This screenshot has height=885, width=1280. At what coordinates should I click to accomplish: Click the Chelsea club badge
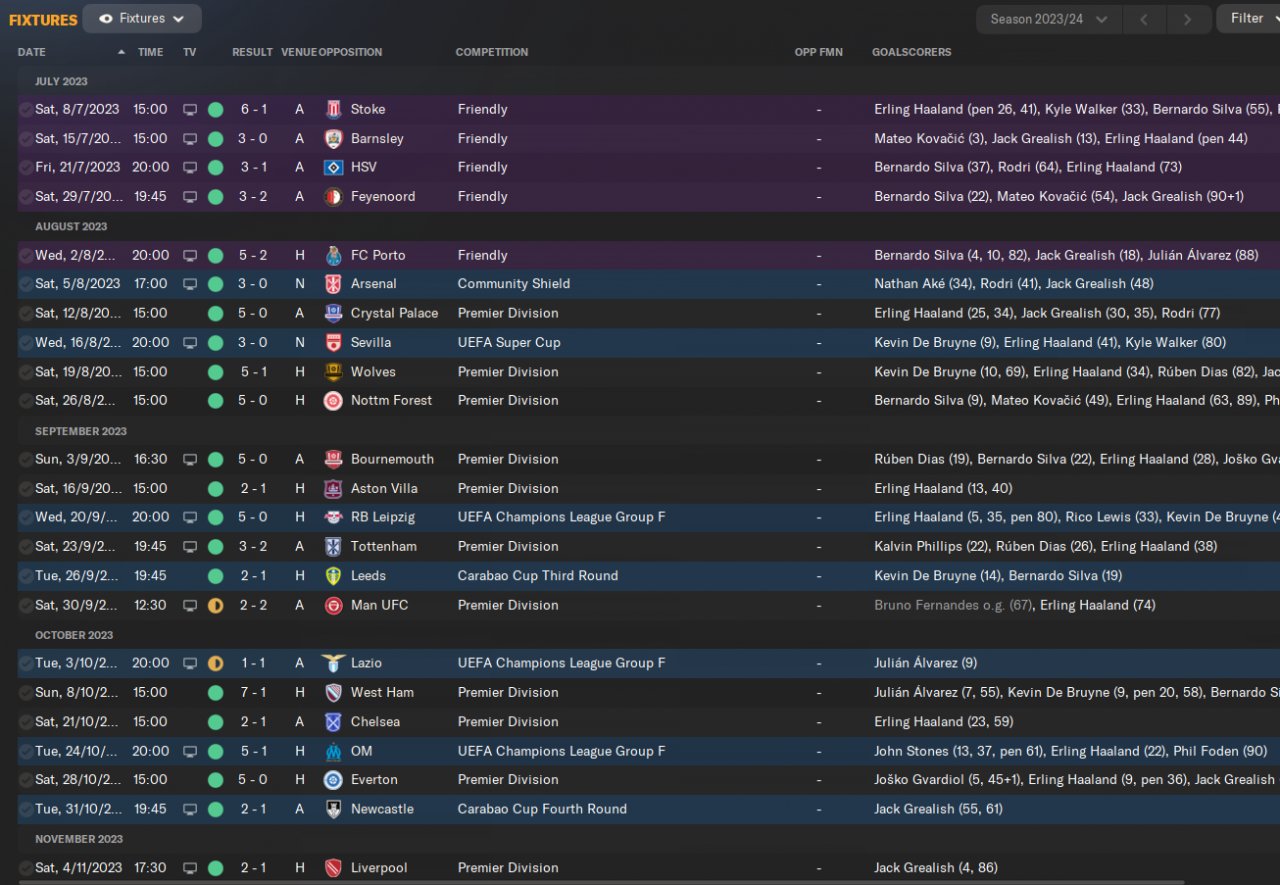click(x=334, y=722)
